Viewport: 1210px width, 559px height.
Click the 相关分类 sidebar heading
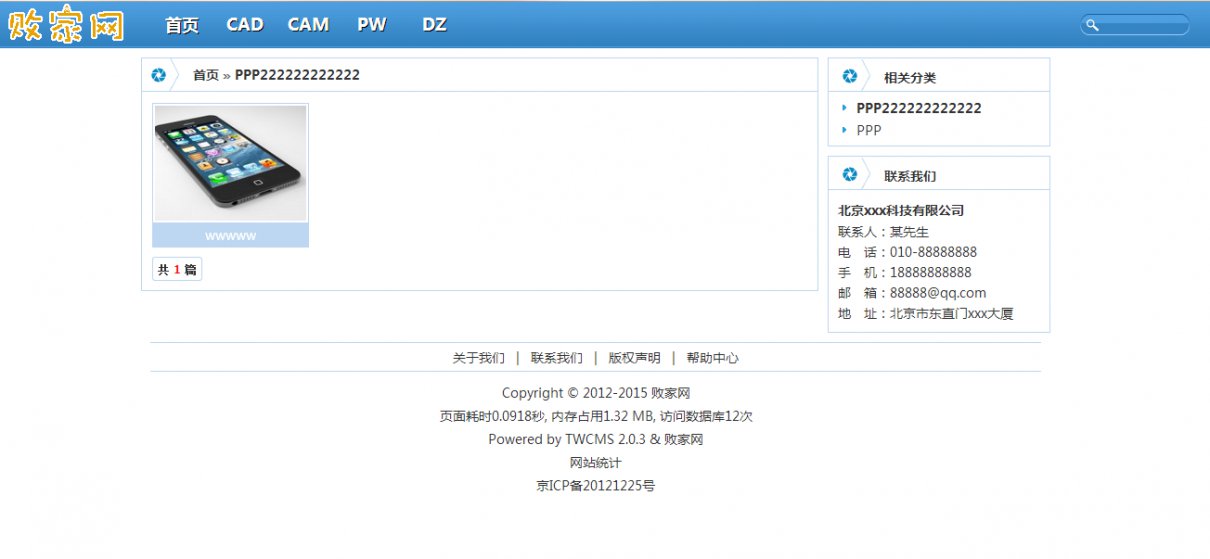tap(910, 77)
